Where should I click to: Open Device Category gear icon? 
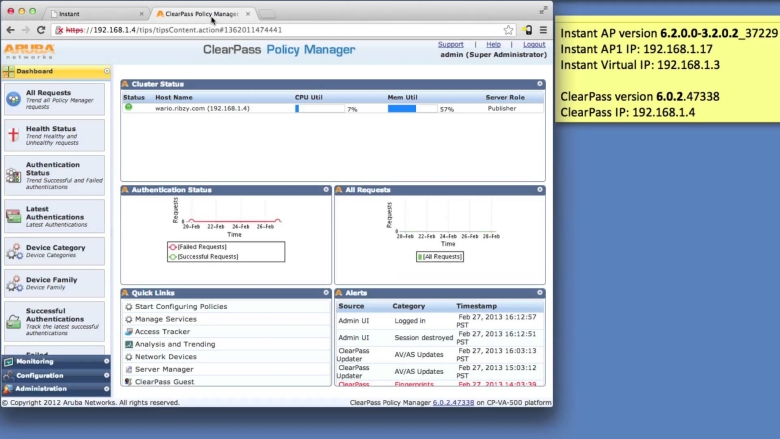14,251
